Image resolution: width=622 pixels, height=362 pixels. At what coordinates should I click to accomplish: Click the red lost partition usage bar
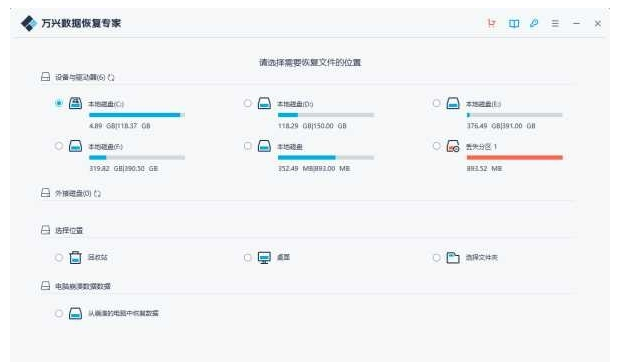click(x=514, y=157)
